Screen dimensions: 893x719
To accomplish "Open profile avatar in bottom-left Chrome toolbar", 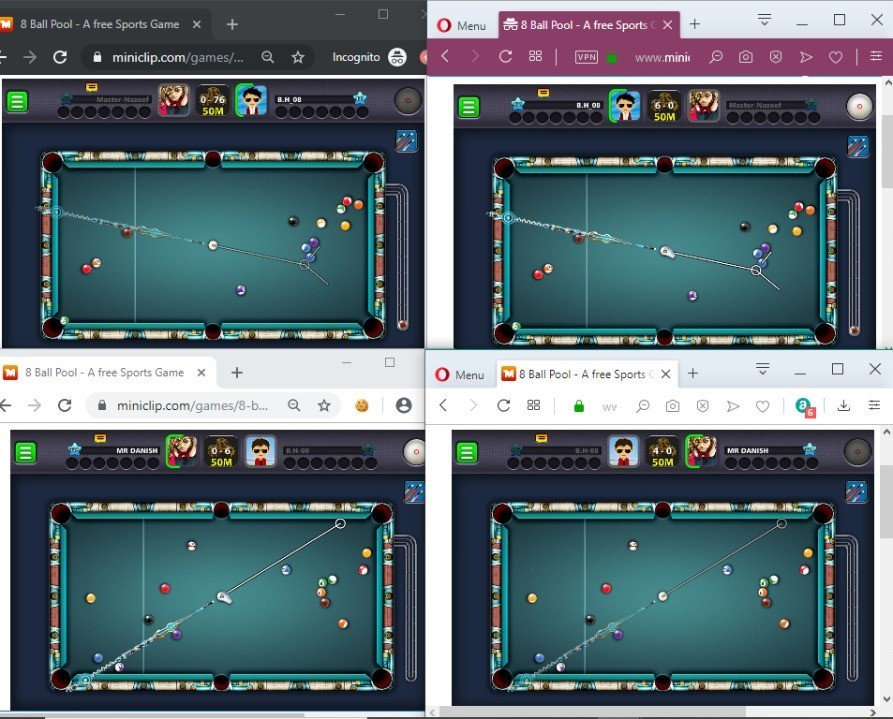I will coord(403,405).
